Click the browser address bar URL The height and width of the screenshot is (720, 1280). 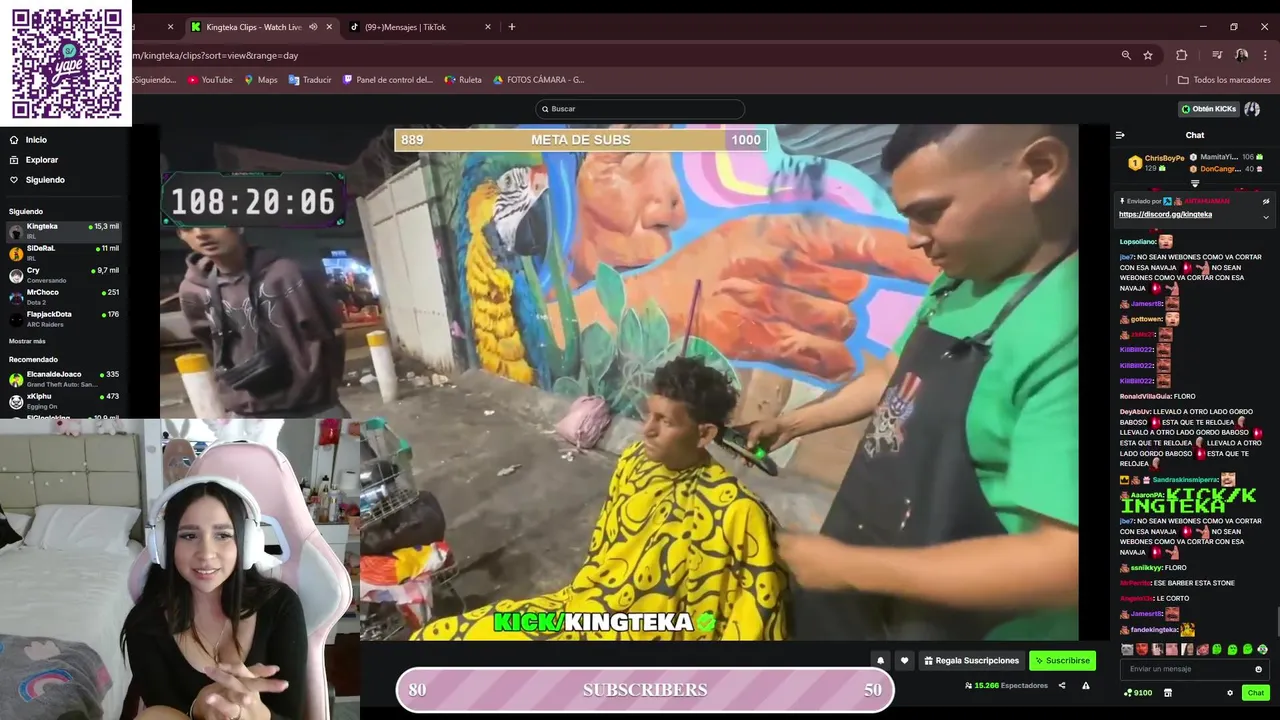tap(215, 55)
